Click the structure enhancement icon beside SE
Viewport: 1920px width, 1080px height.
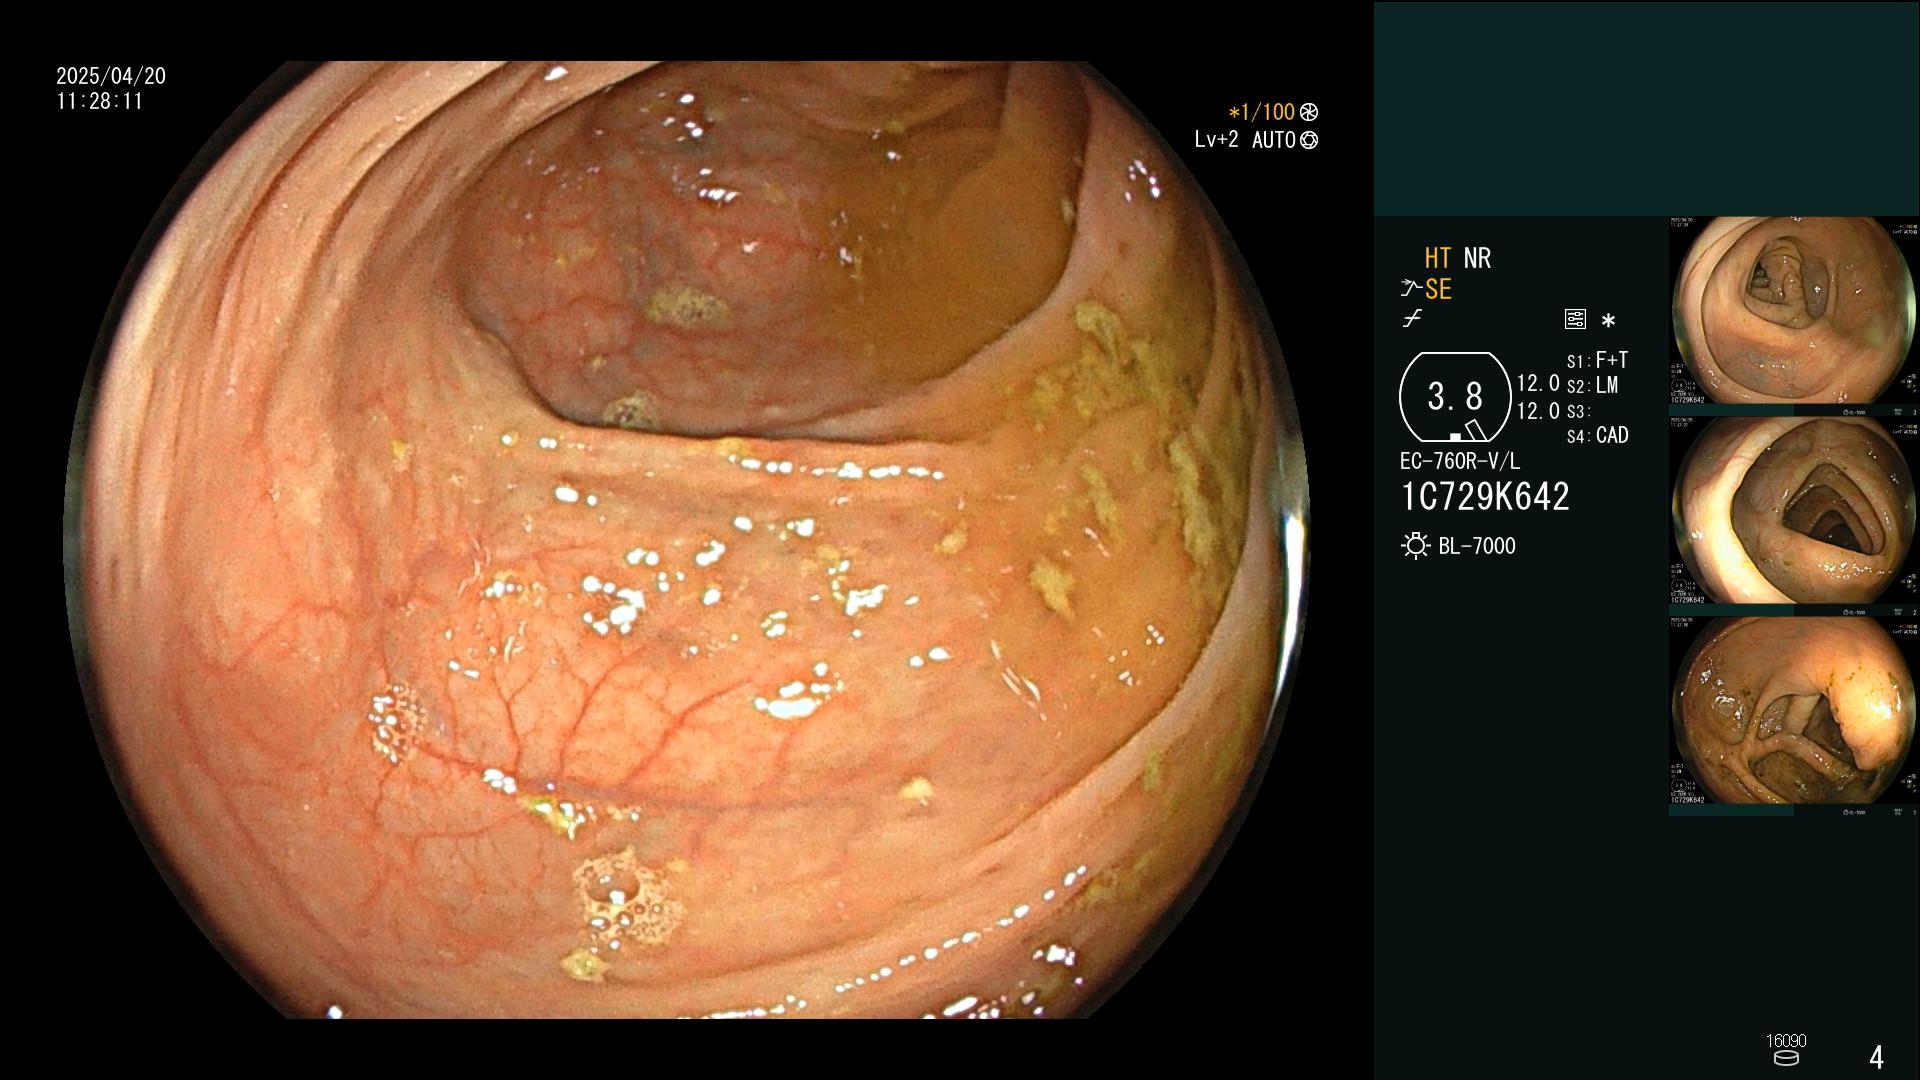[x=1411, y=289]
